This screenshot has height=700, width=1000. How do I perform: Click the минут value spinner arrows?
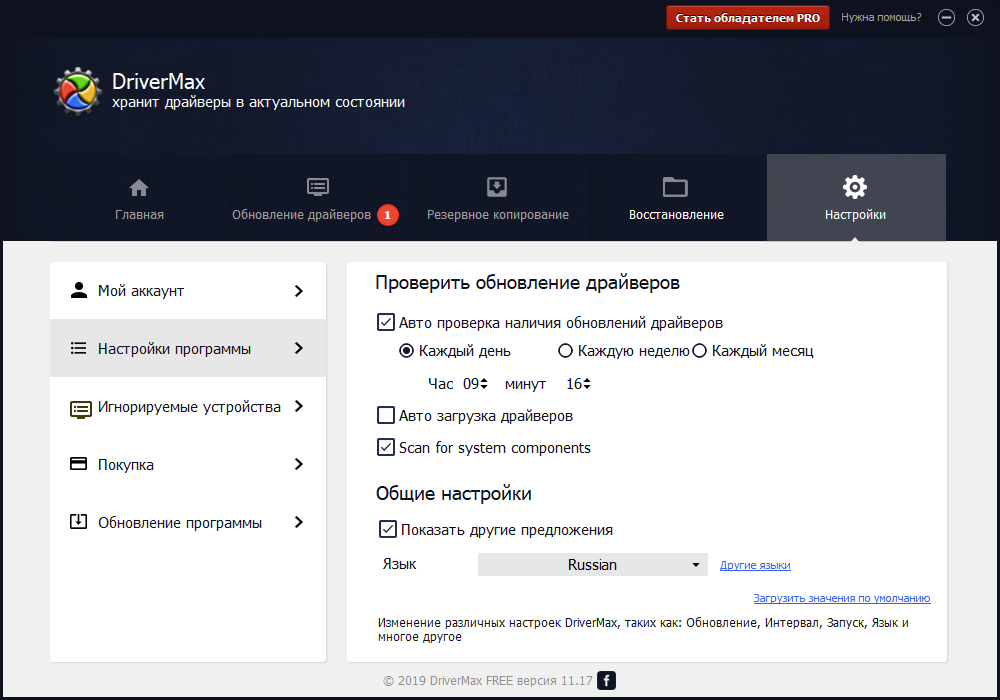[x=587, y=383]
